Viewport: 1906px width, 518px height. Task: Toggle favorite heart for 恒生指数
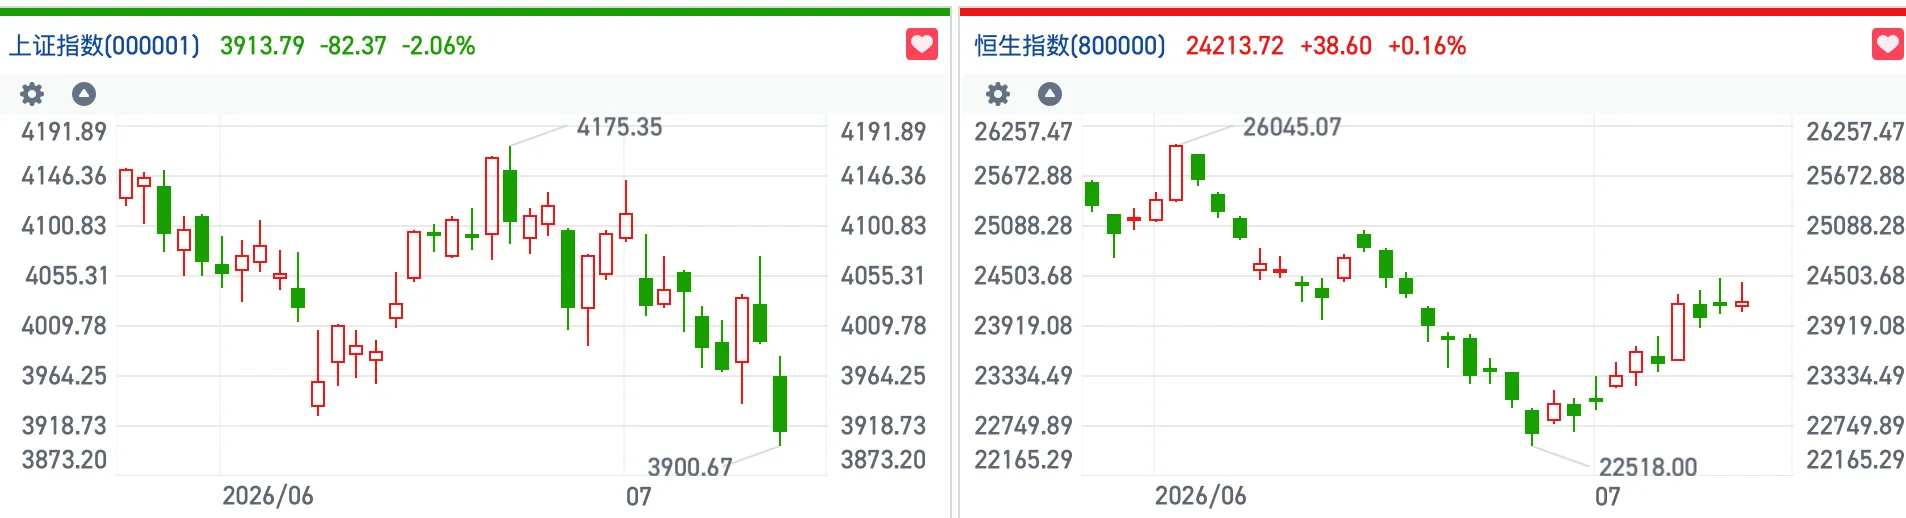tap(1888, 44)
